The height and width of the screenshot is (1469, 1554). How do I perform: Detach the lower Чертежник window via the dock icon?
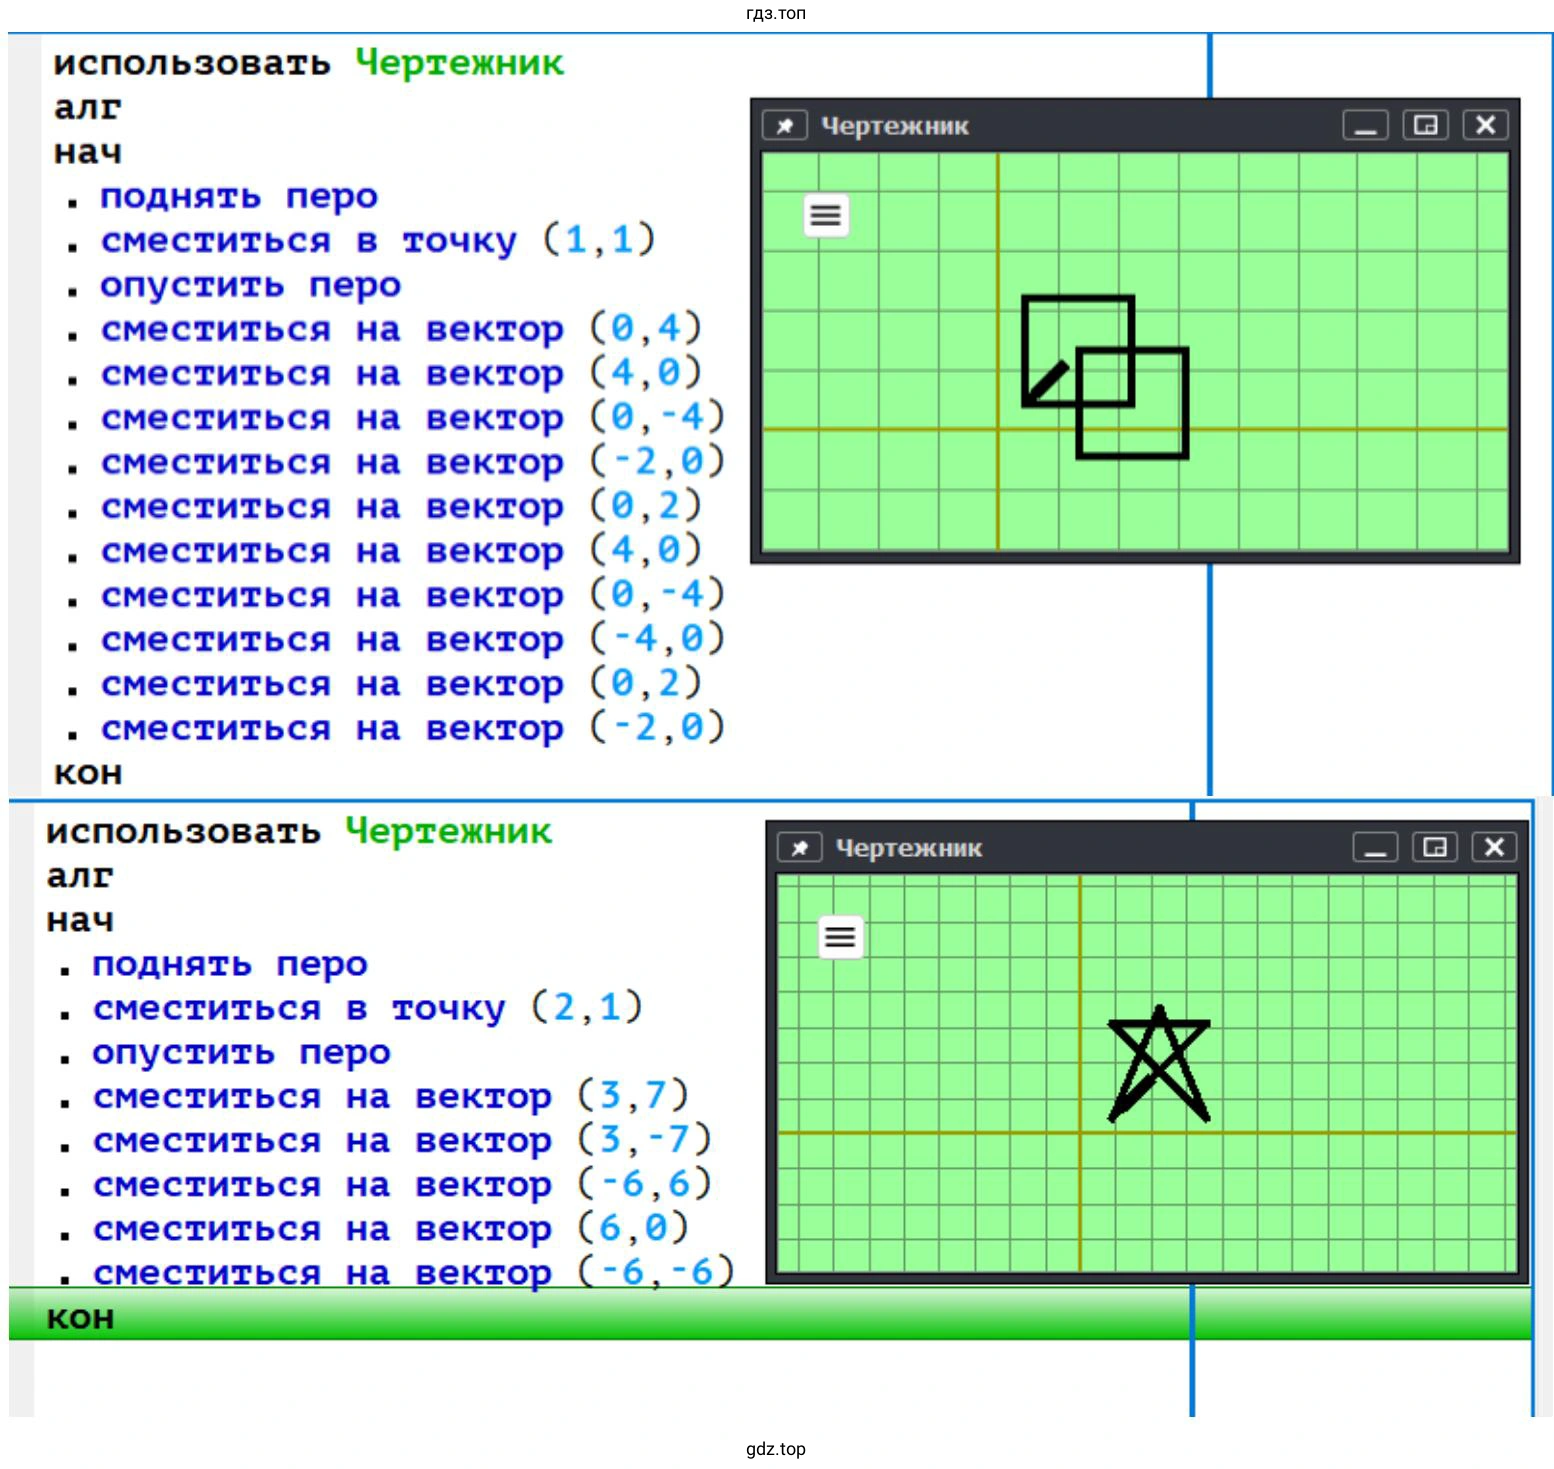pyautogui.click(x=1435, y=847)
